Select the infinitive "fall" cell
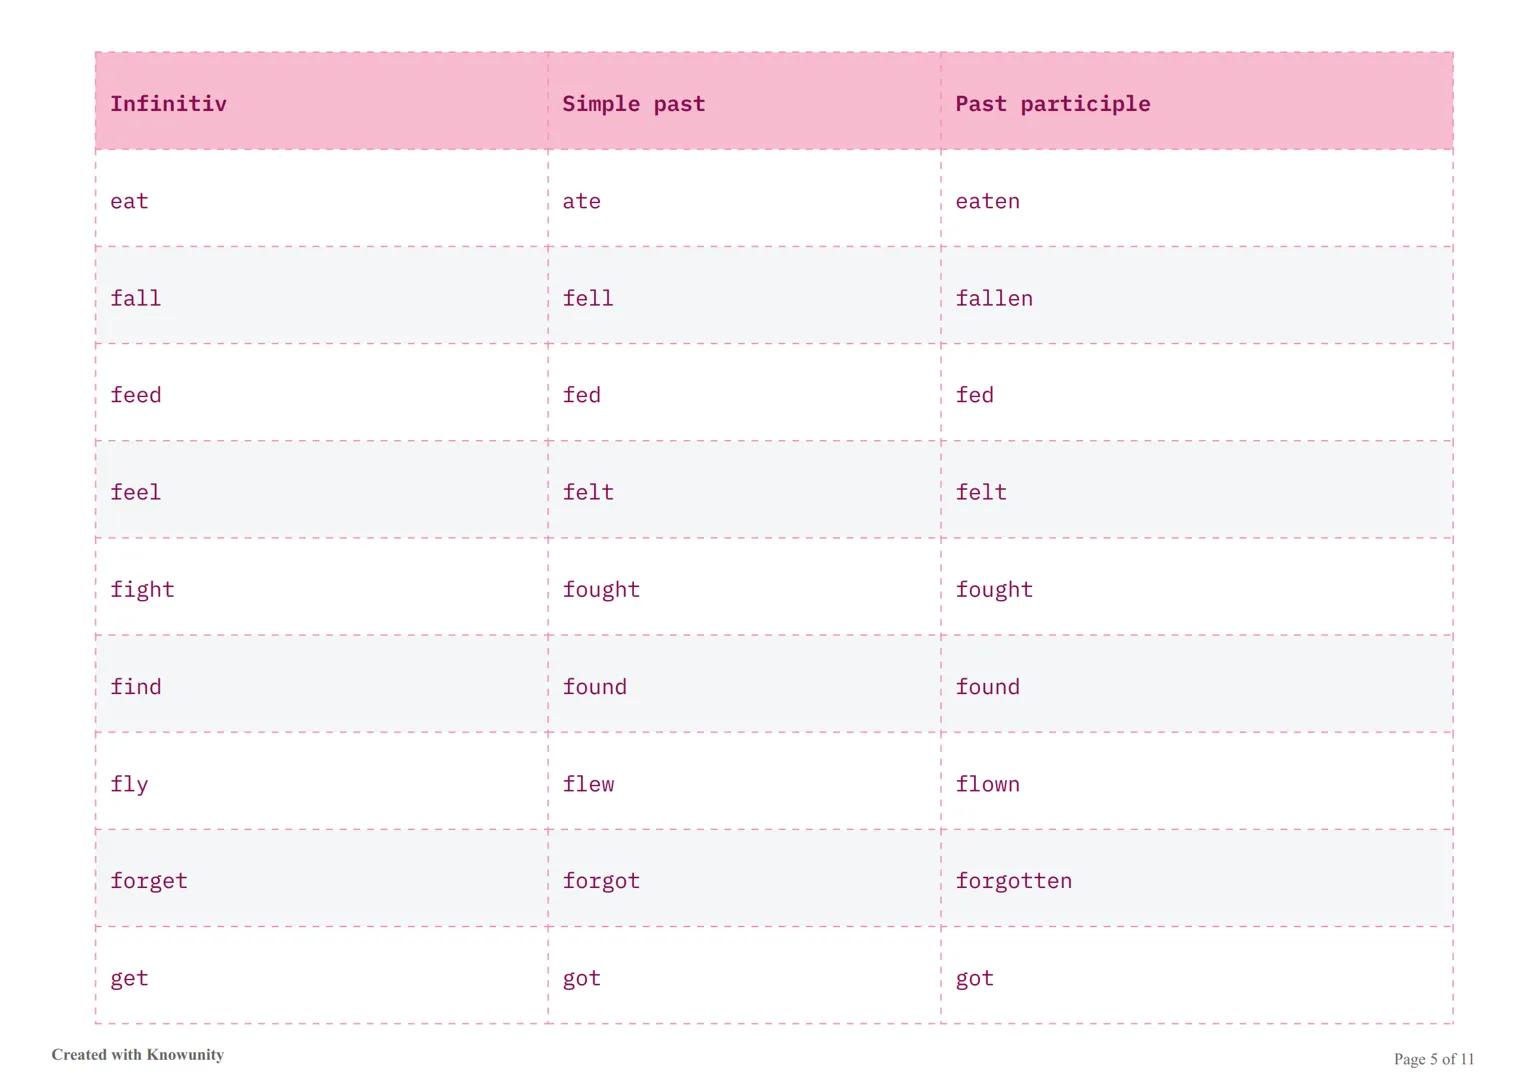 (135, 298)
